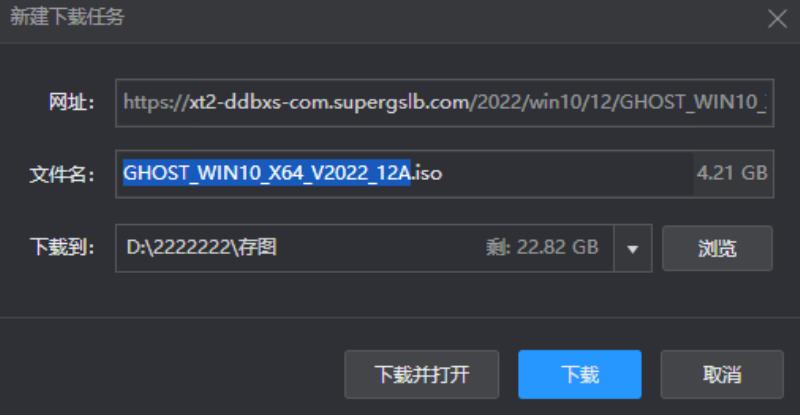Start the download with the blue 下载 button
This screenshot has height=415, width=800.
(x=580, y=374)
